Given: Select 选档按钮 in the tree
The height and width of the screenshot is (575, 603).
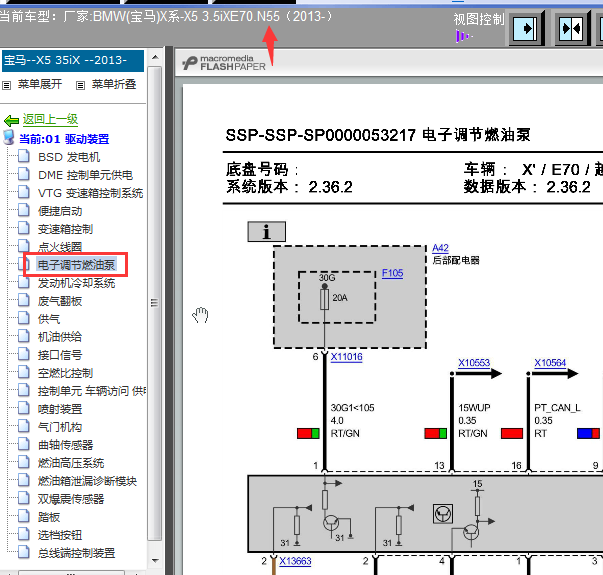Looking at the screenshot, I should click(x=60, y=535).
